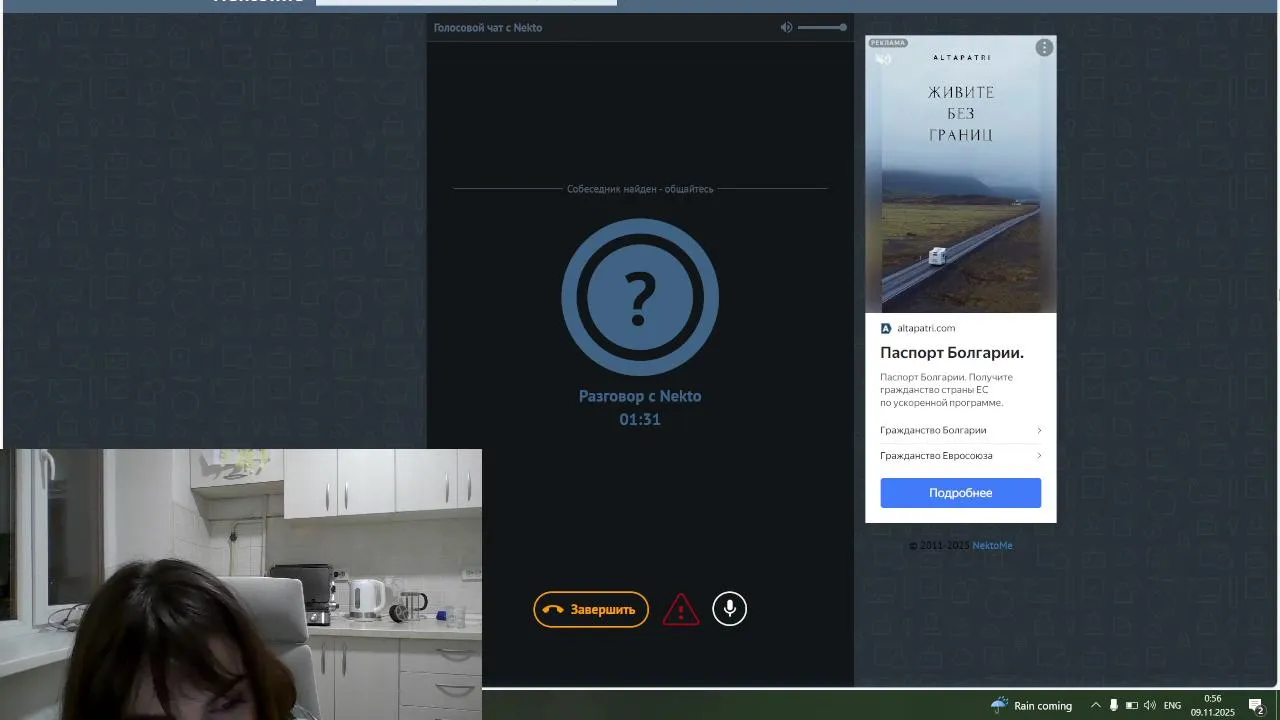The width and height of the screenshot is (1280, 720).
Task: Open the NektoMe footer link
Action: (x=993, y=545)
